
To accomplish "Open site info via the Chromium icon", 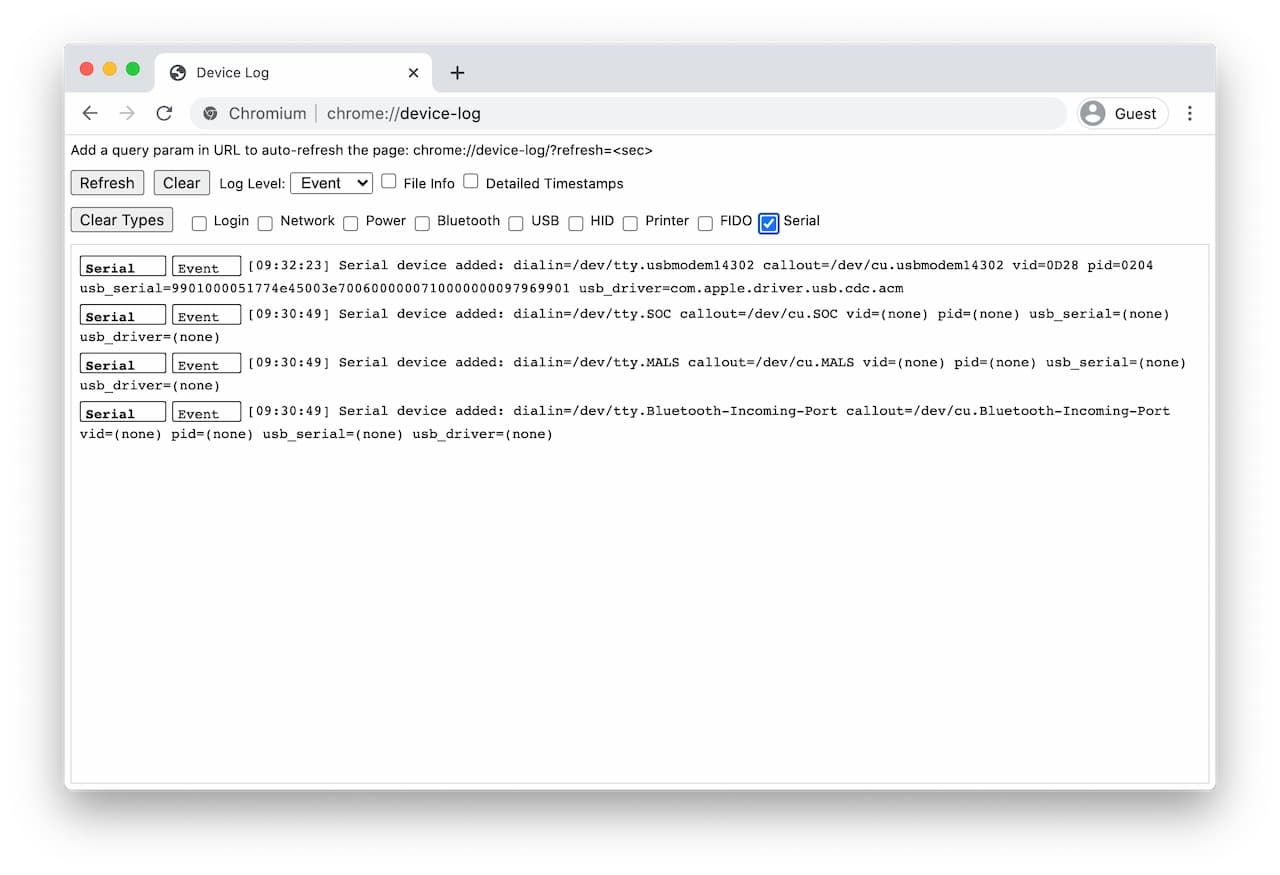I will (x=210, y=113).
